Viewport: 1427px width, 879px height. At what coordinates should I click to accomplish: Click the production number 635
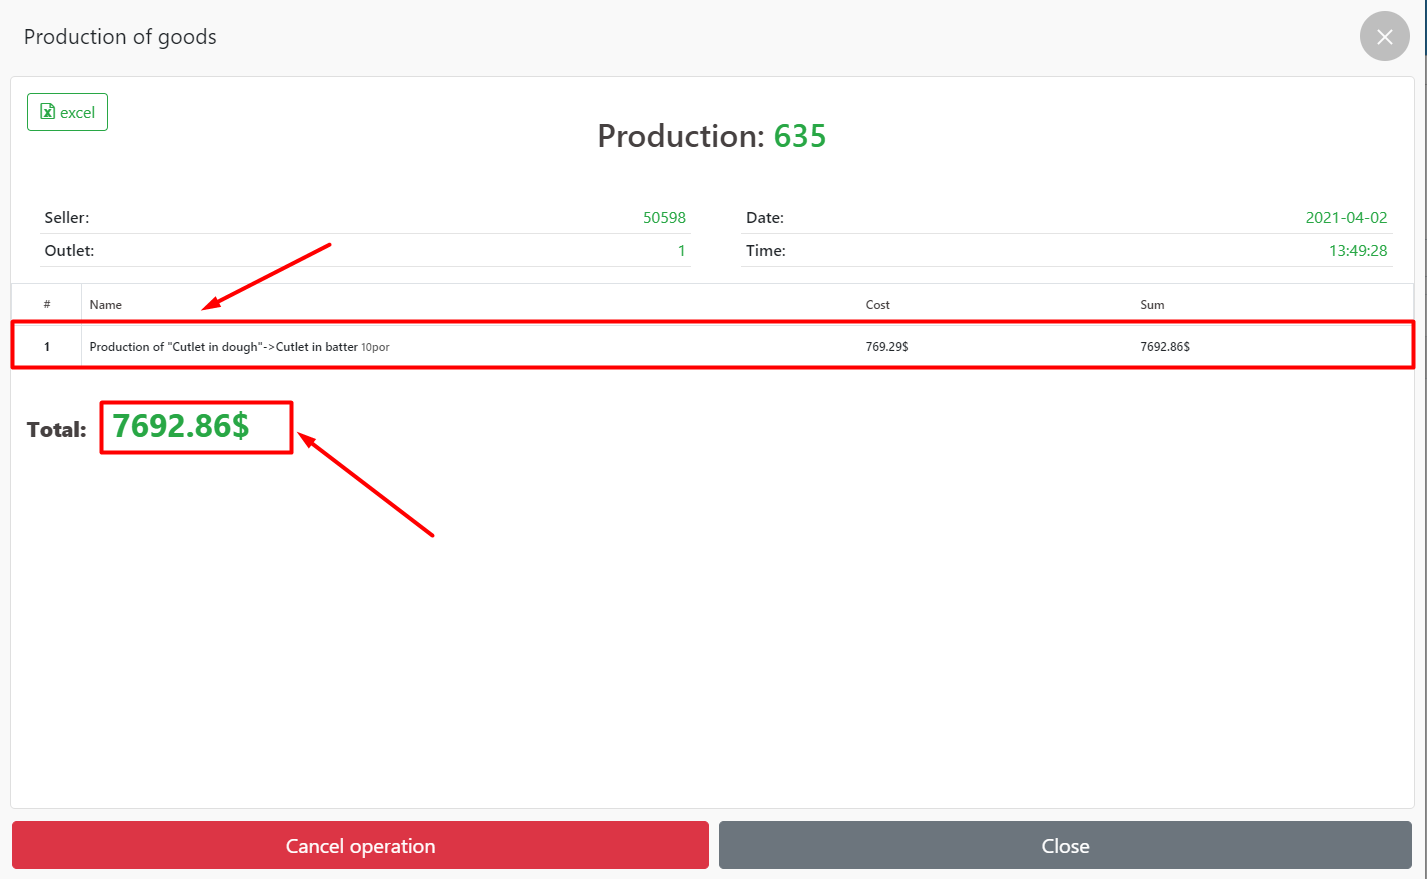click(x=800, y=137)
